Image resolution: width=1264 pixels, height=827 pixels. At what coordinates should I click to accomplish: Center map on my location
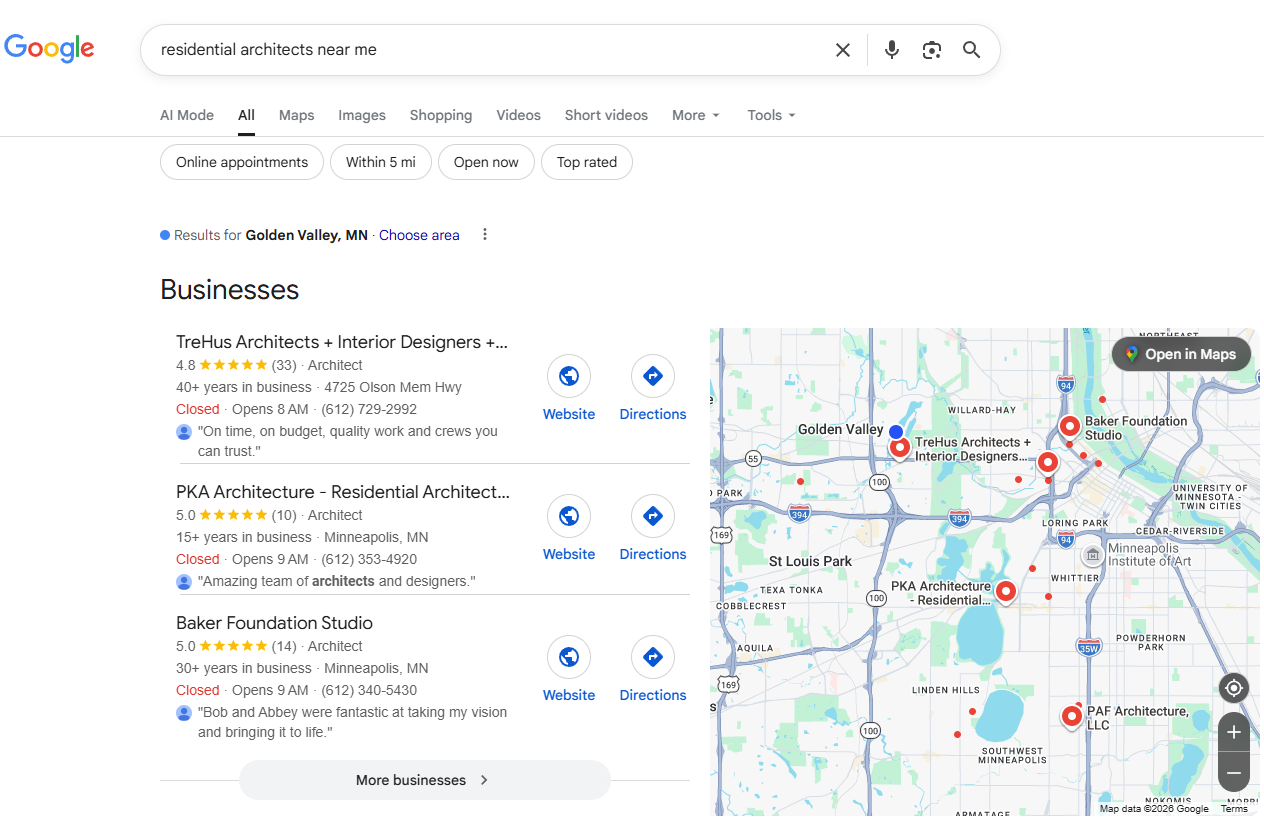click(x=1233, y=688)
